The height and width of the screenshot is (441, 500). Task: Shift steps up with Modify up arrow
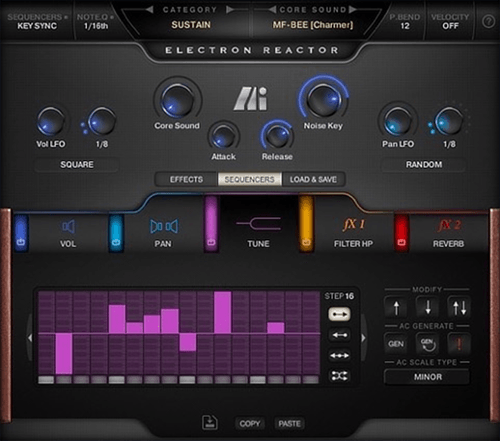(396, 307)
